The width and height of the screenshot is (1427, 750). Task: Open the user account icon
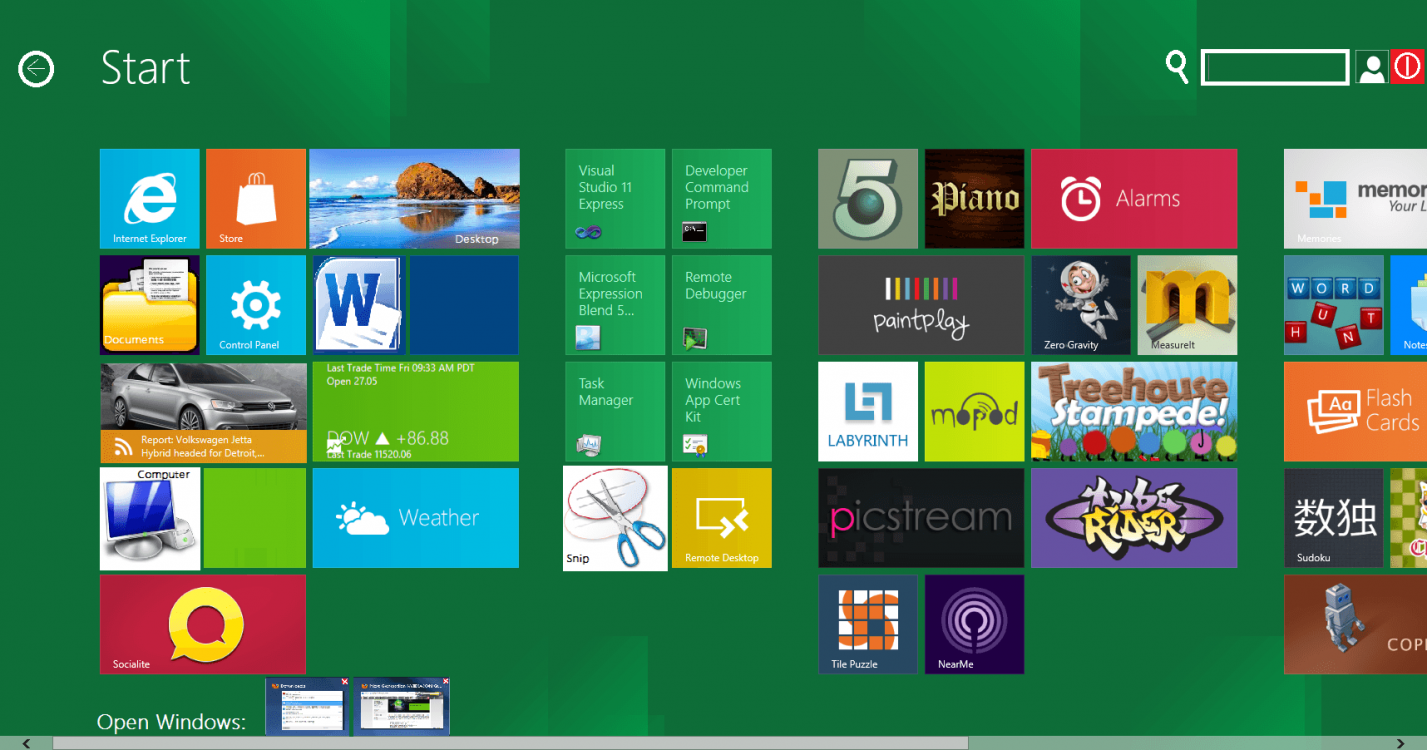click(x=1372, y=68)
